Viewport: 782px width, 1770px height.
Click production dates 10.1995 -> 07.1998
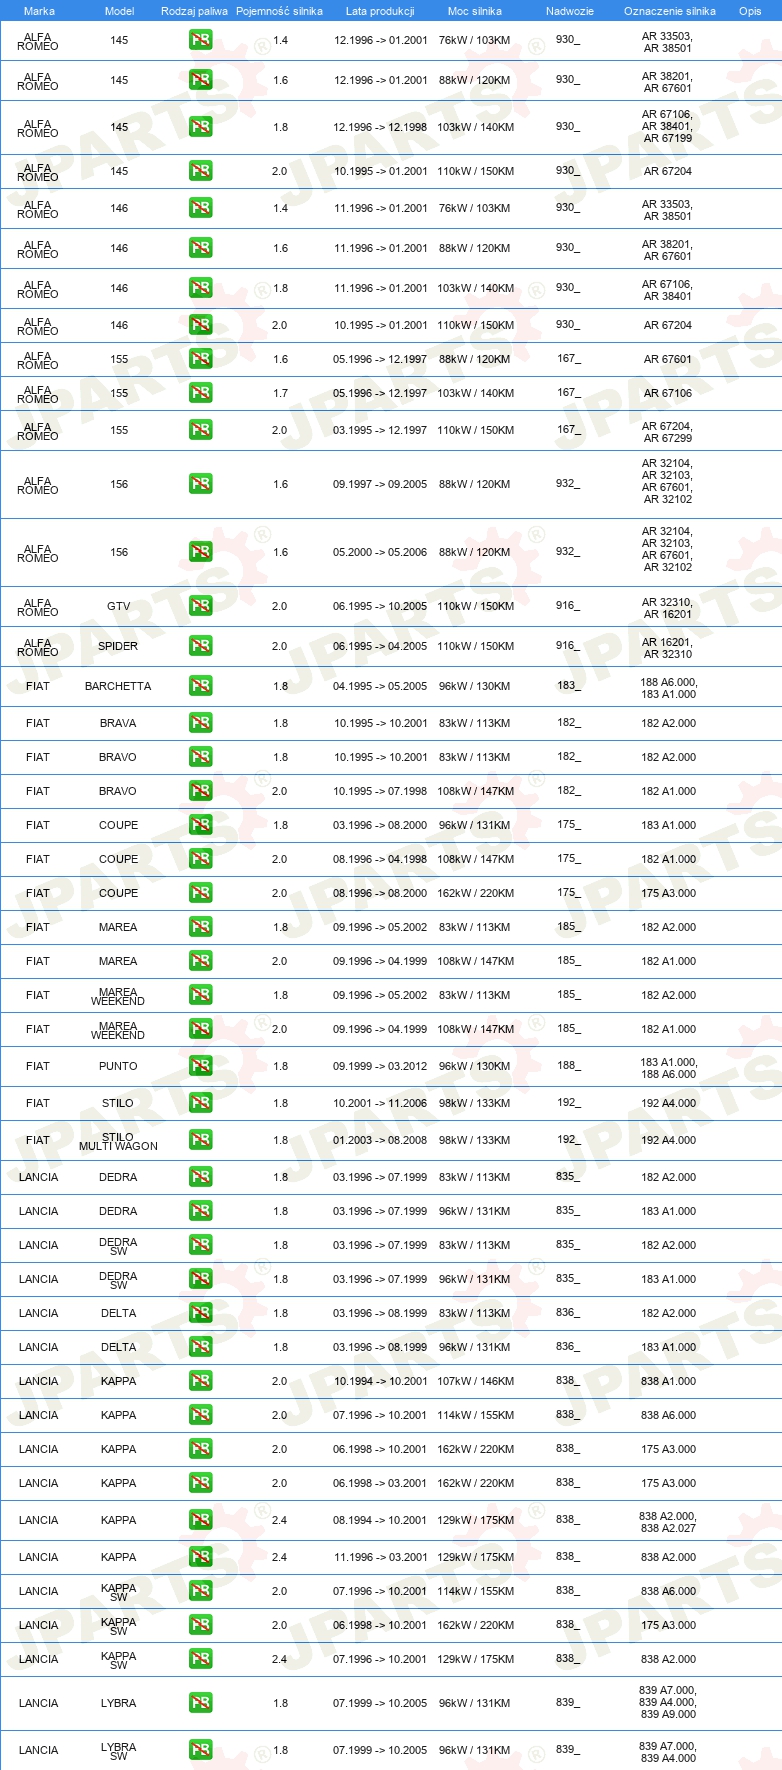point(380,791)
